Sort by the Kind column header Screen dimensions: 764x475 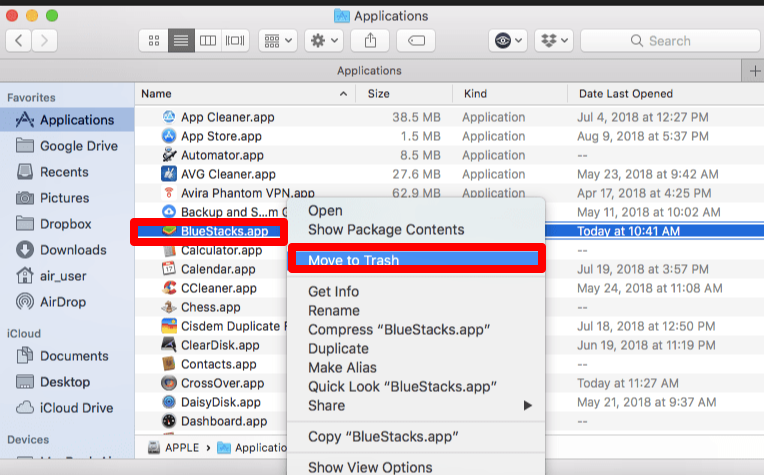[x=510, y=94]
